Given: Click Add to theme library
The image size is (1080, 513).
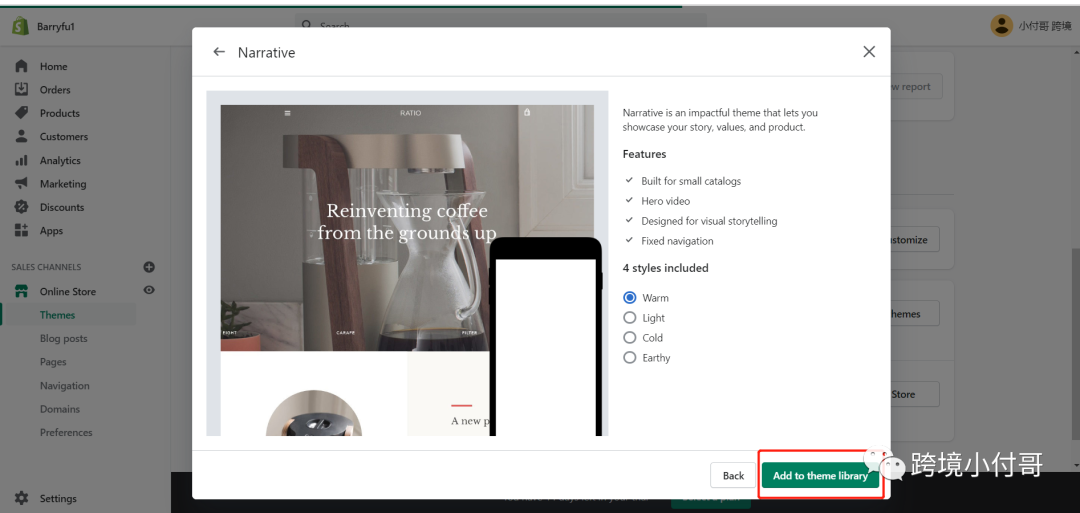Looking at the screenshot, I should 820,475.
